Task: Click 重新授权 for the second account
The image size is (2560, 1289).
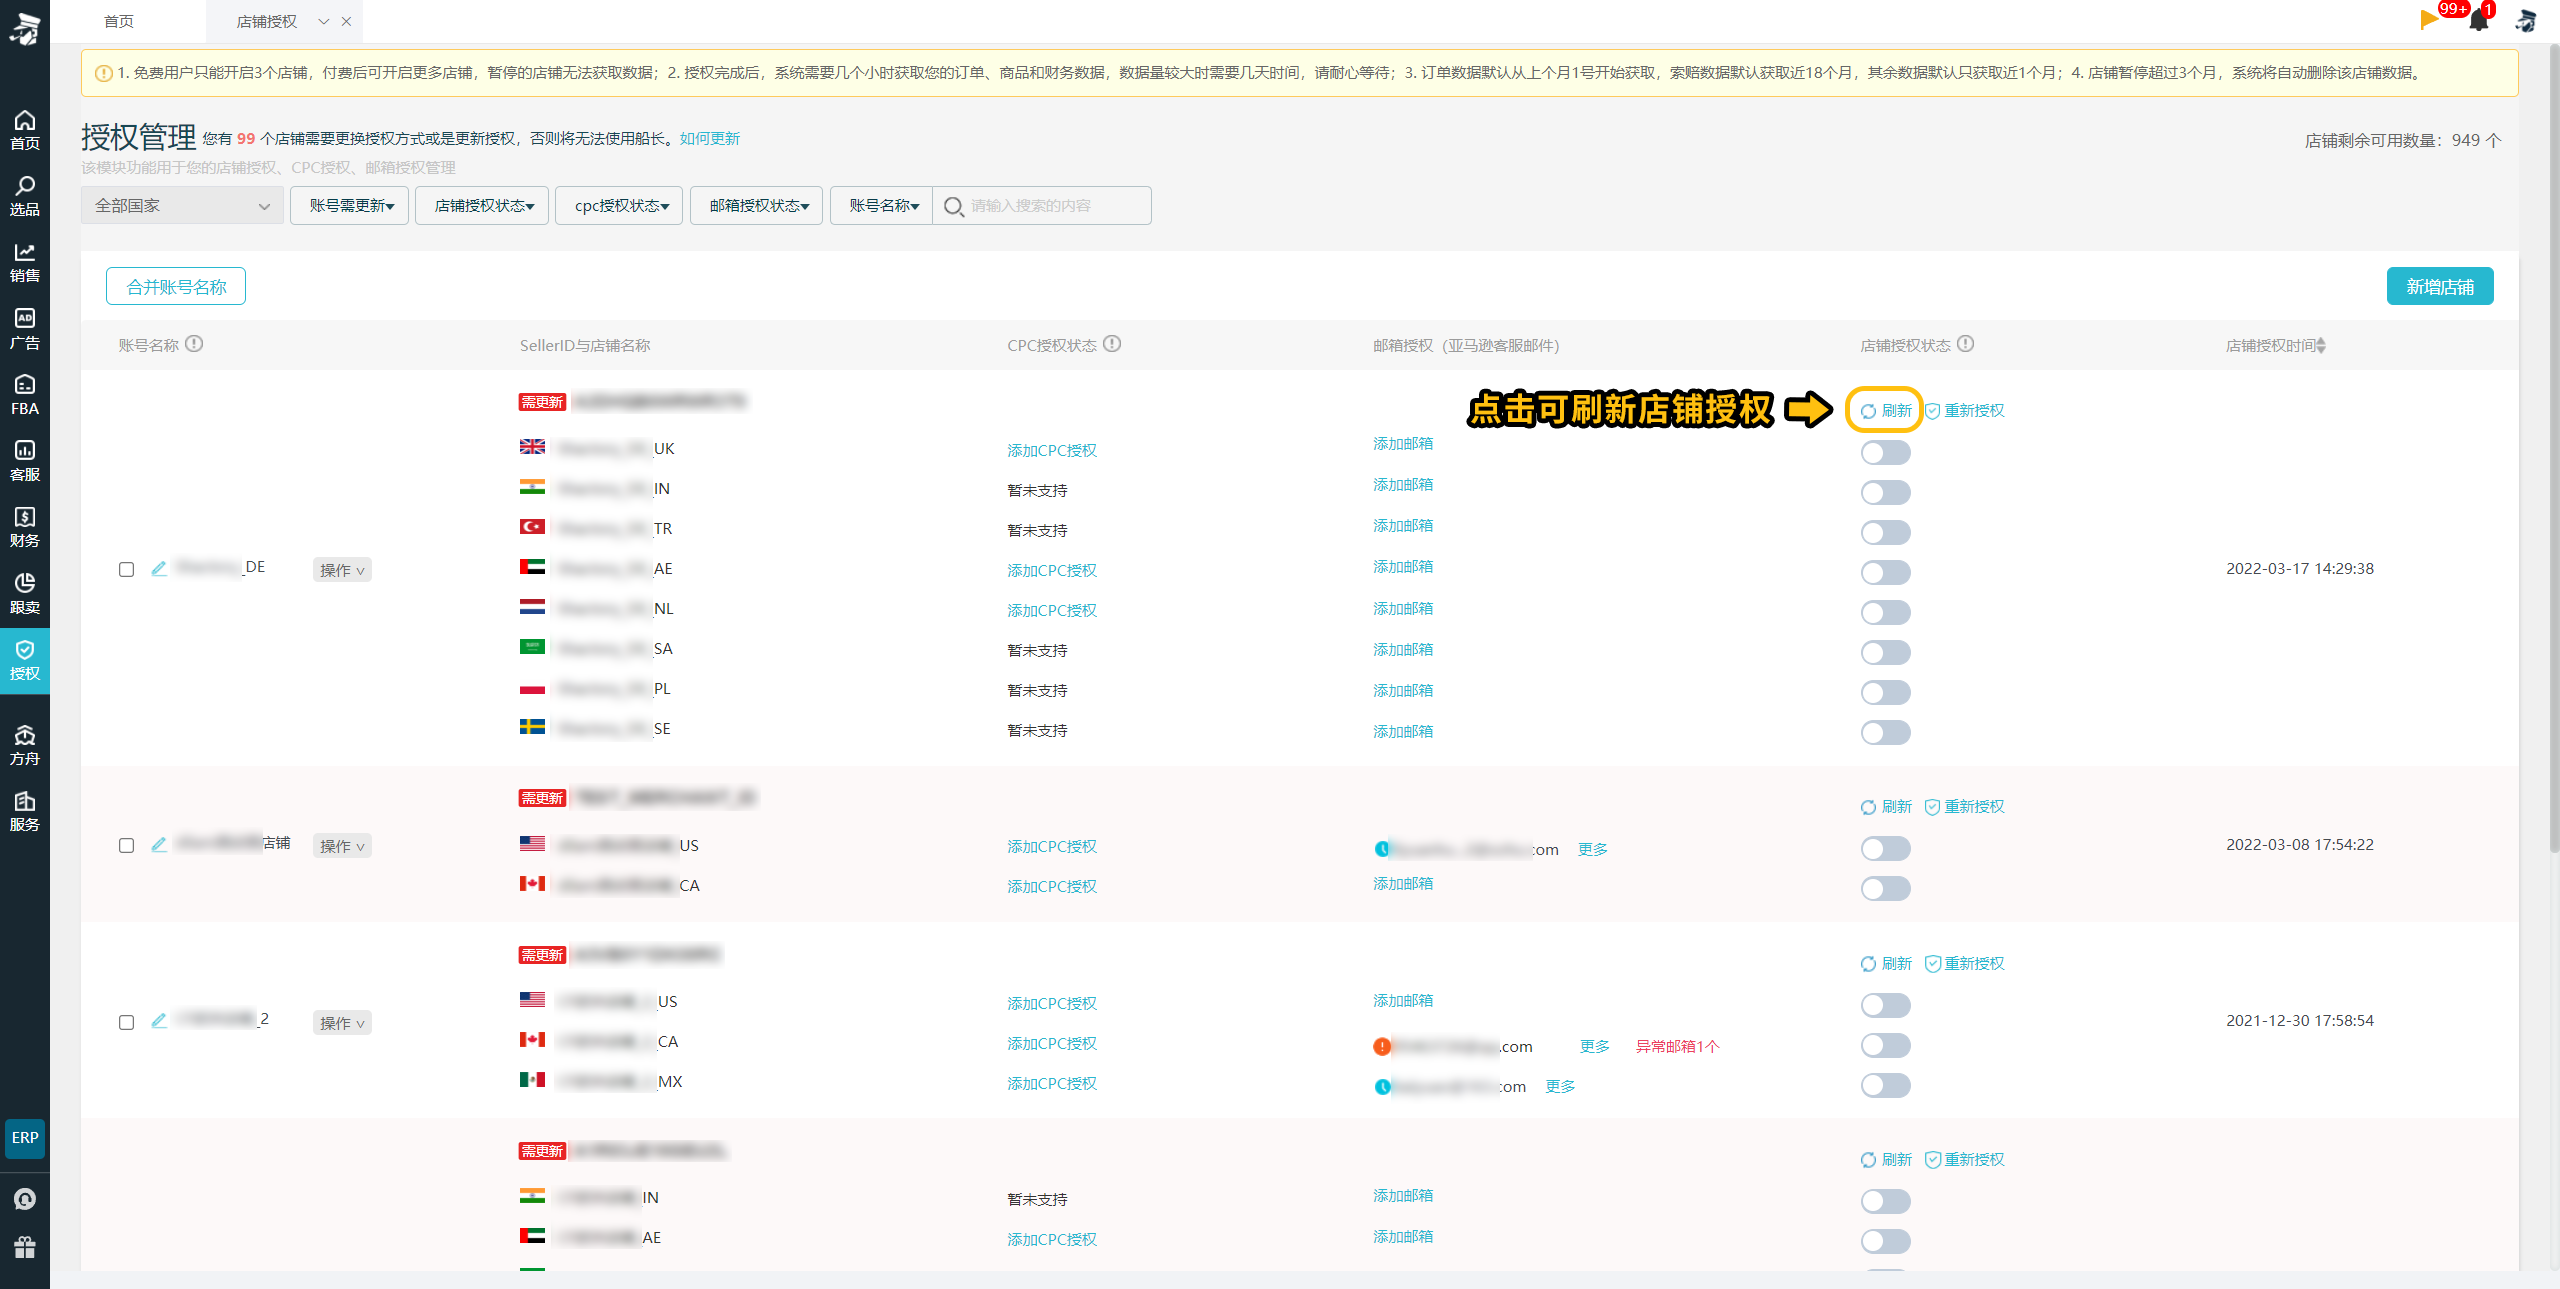Action: coord(1965,806)
